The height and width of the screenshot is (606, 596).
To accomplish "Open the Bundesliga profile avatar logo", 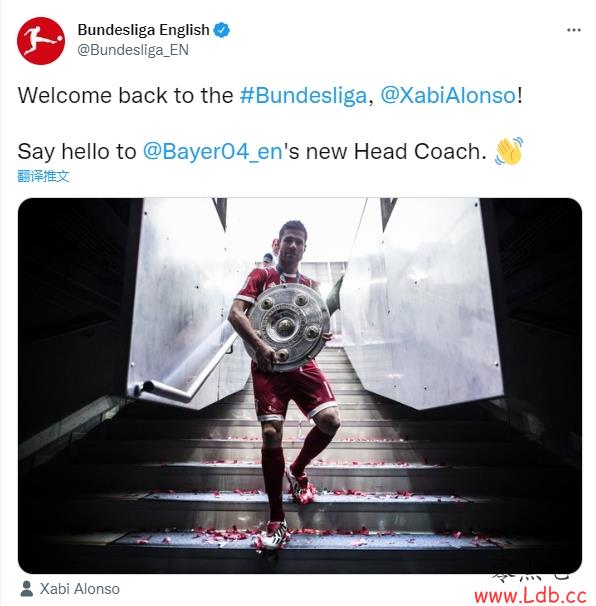I will [x=41, y=40].
